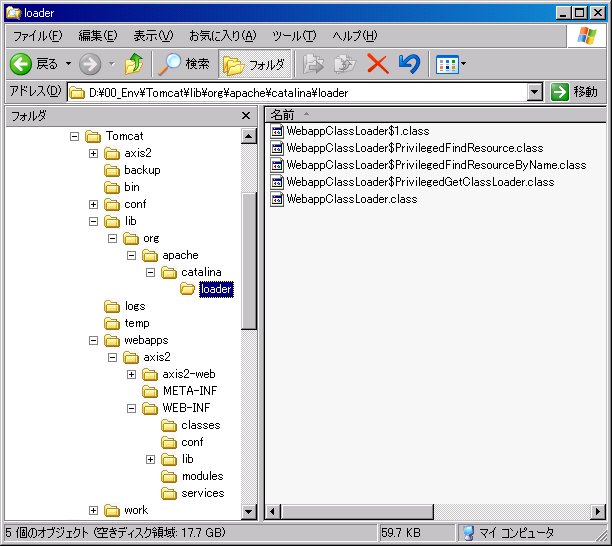Expand the work tree node
612x546 pixels.
[93, 510]
